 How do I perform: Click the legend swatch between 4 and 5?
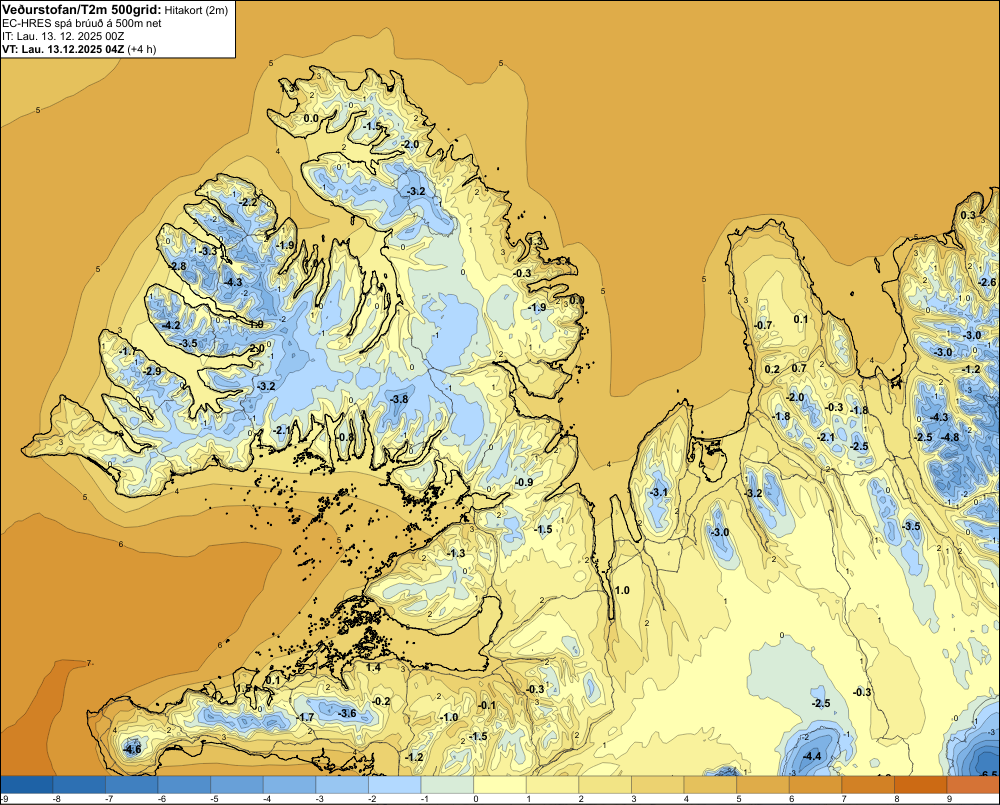pos(710,785)
